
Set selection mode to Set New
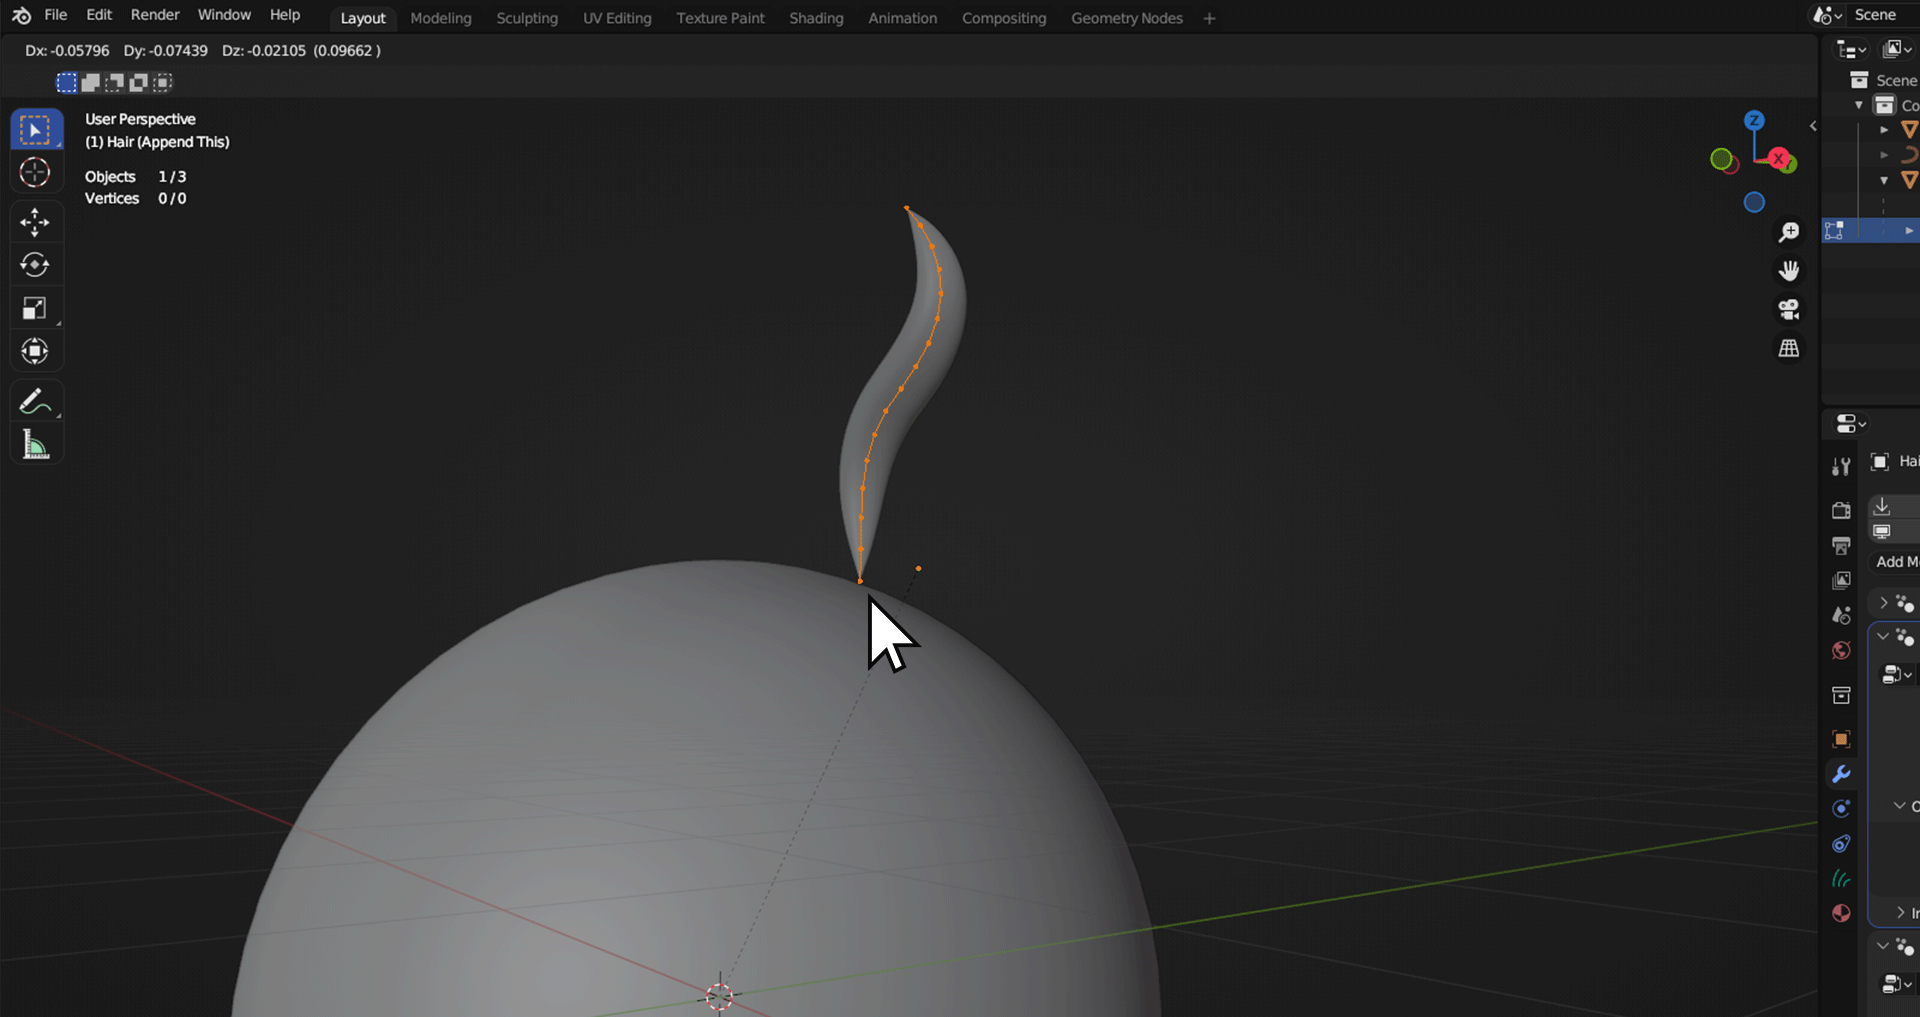(x=66, y=82)
